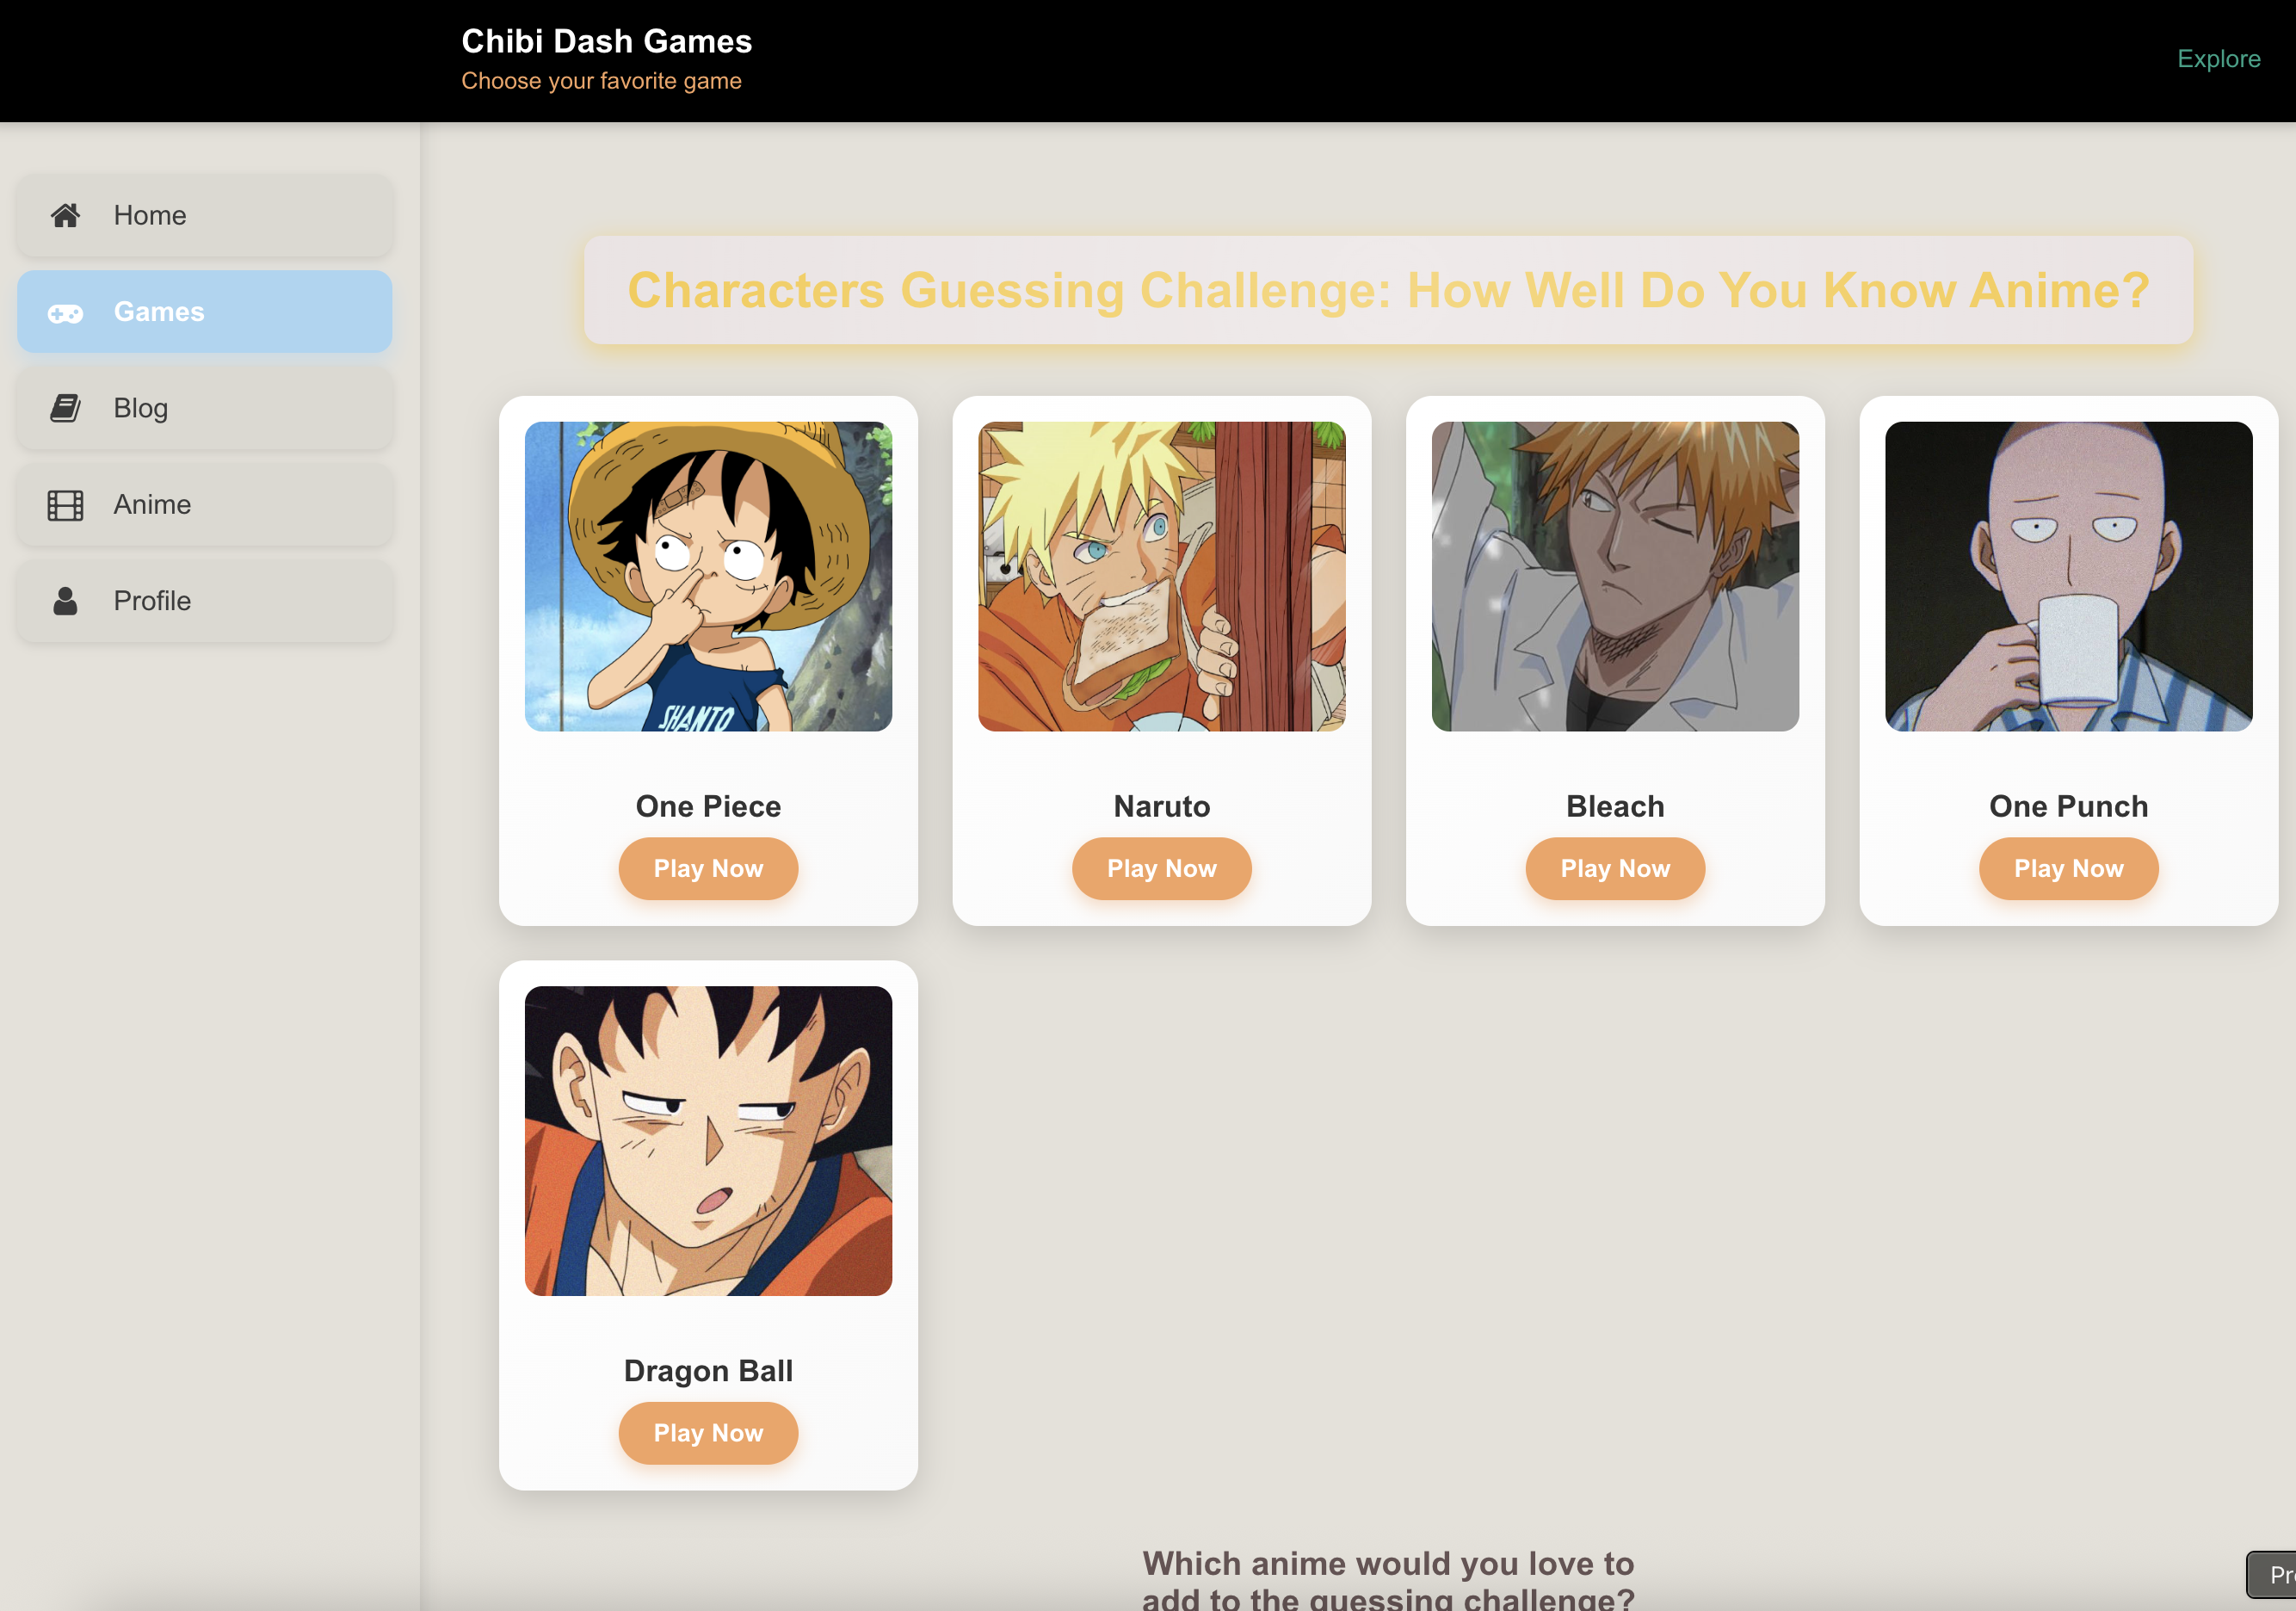Click the Games controller icon

[x=66, y=313]
